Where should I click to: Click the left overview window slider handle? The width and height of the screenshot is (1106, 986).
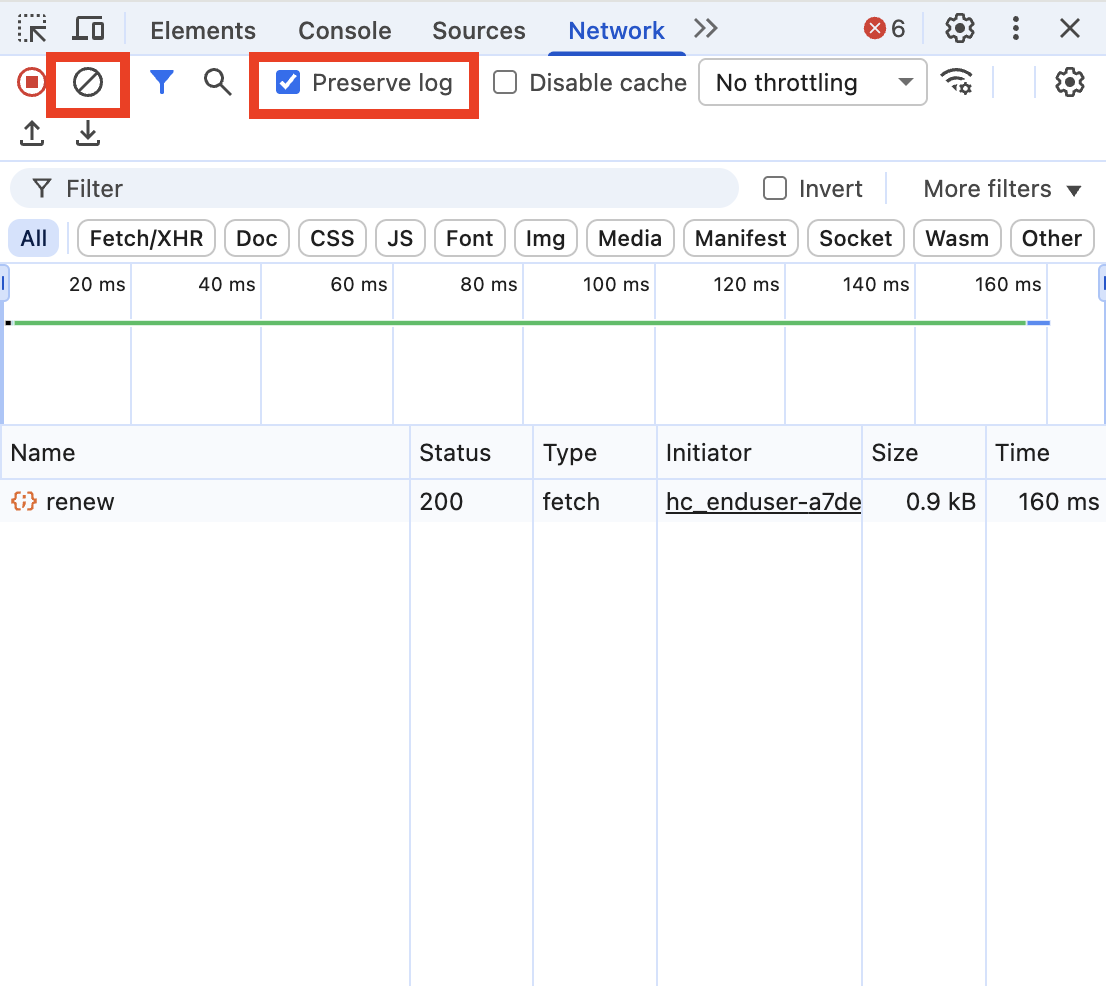pyautogui.click(x=4, y=284)
